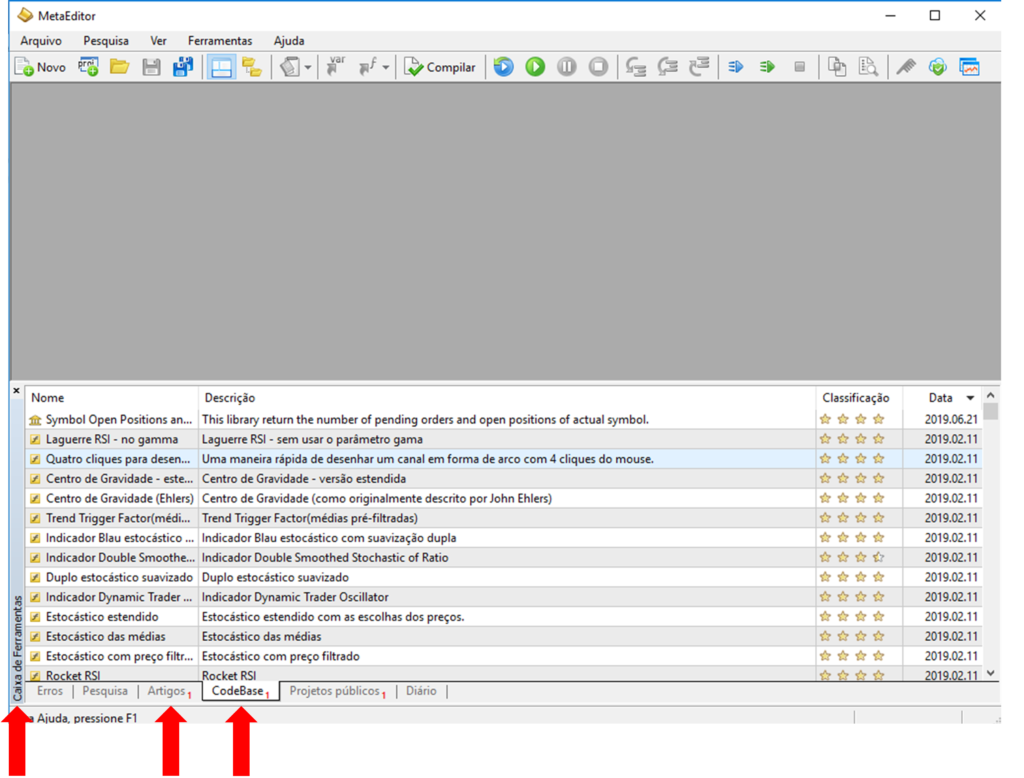Click description 'Indicador Blau estocástico com suavização dupla'
Screen dimensions: 1024x778
point(329,538)
